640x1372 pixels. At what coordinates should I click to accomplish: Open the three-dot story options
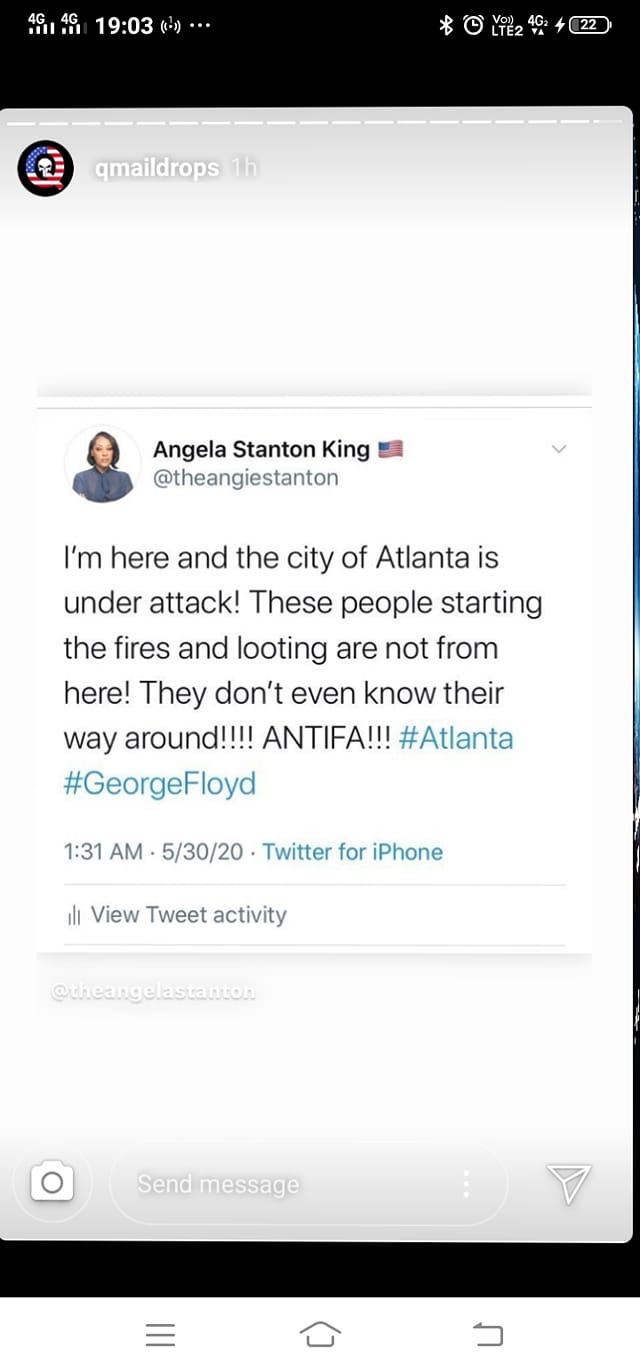pyautogui.click(x=466, y=1183)
